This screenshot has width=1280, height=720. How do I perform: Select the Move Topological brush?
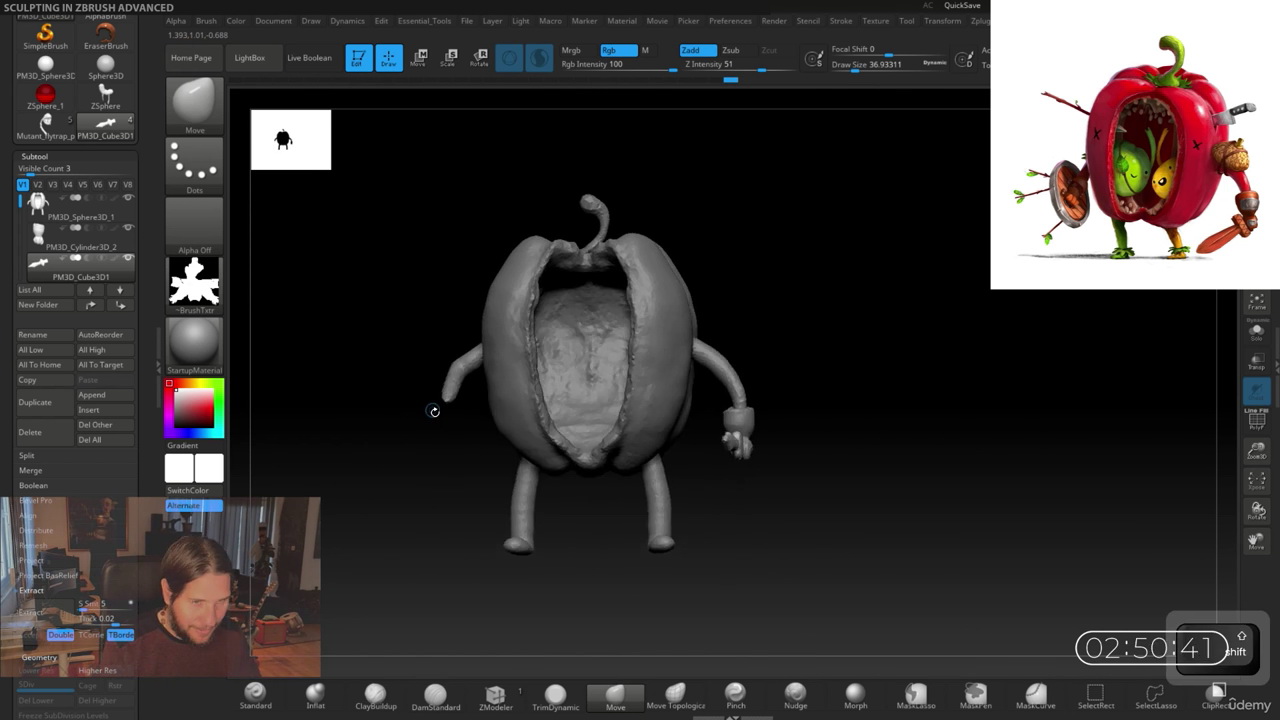click(675, 696)
